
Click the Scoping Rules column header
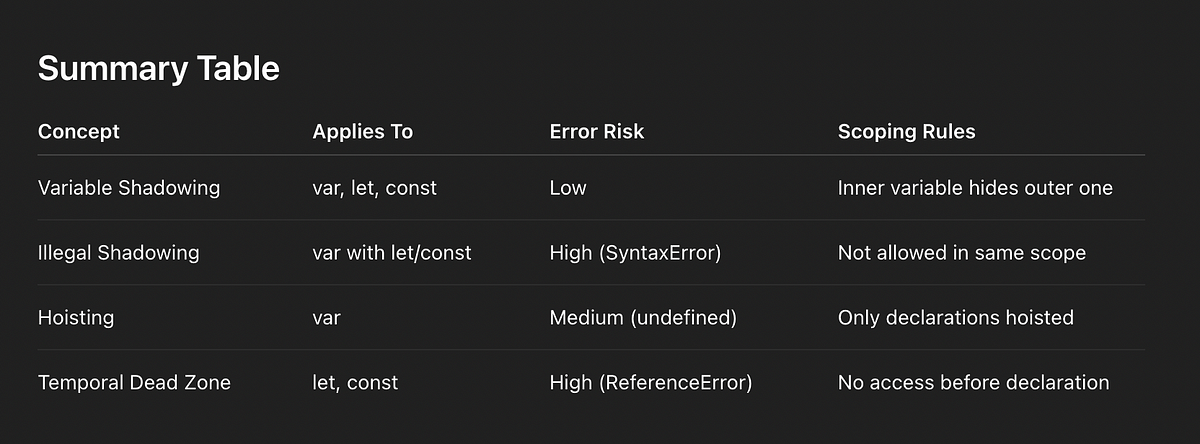tap(906, 132)
